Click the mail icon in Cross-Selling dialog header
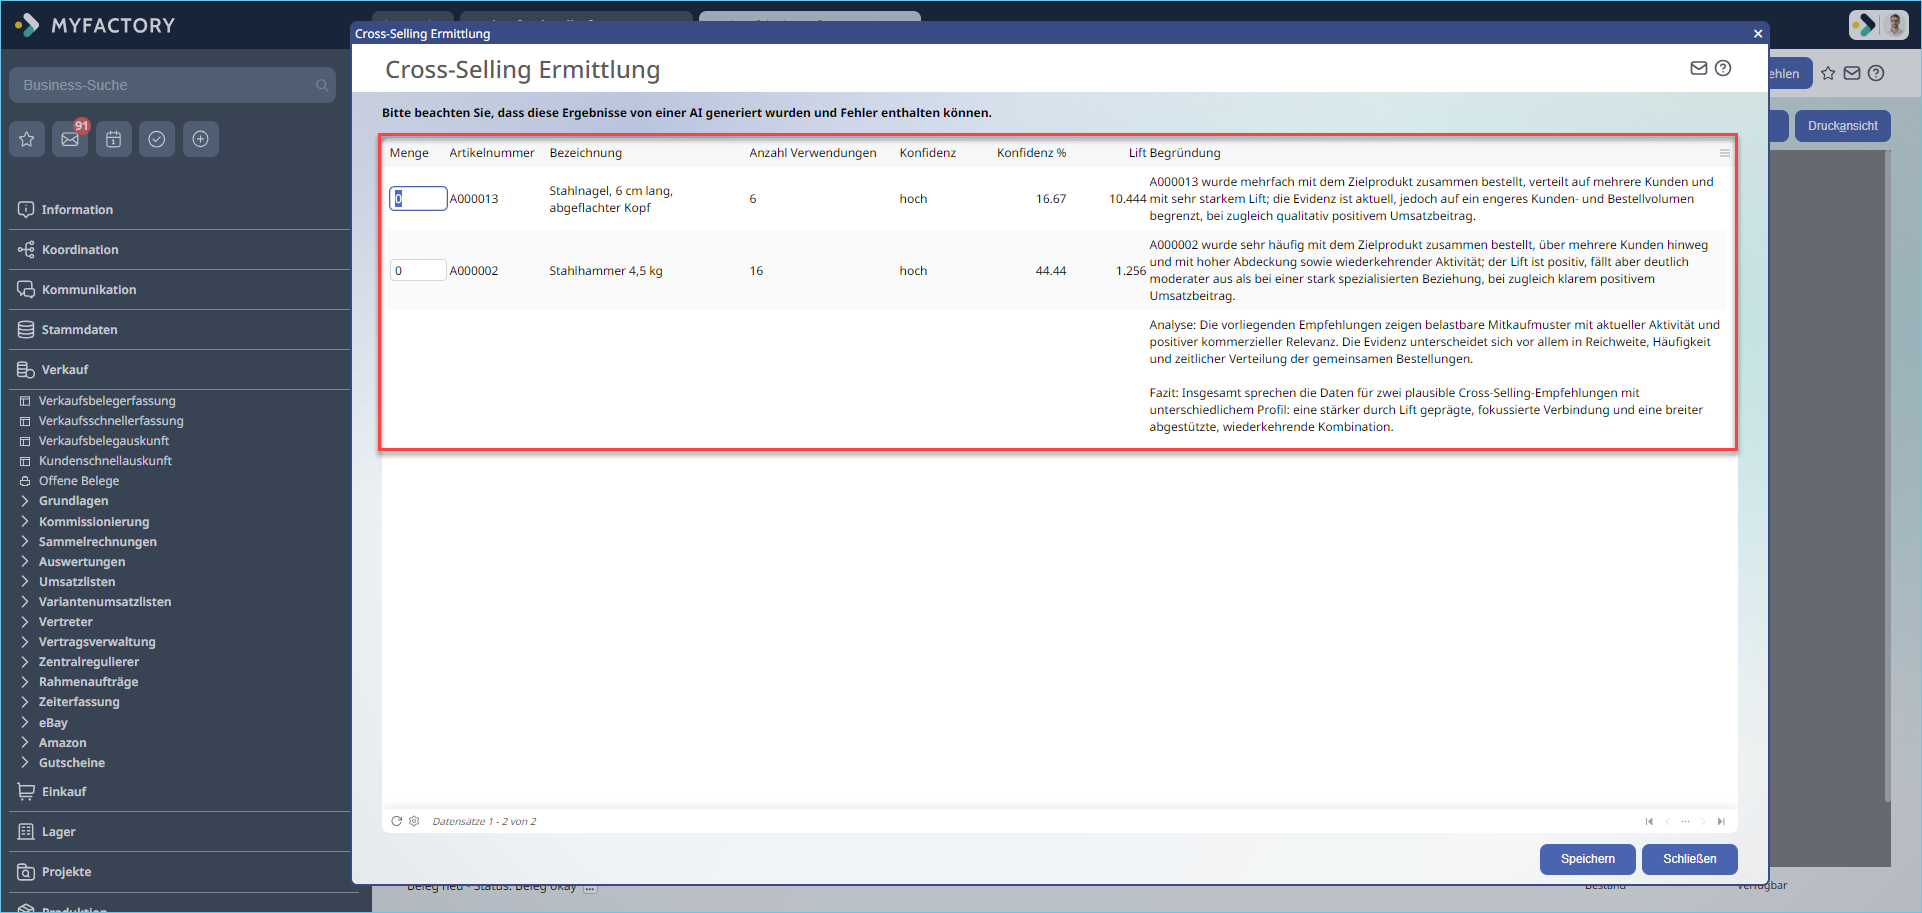Image resolution: width=1922 pixels, height=913 pixels. coord(1699,68)
